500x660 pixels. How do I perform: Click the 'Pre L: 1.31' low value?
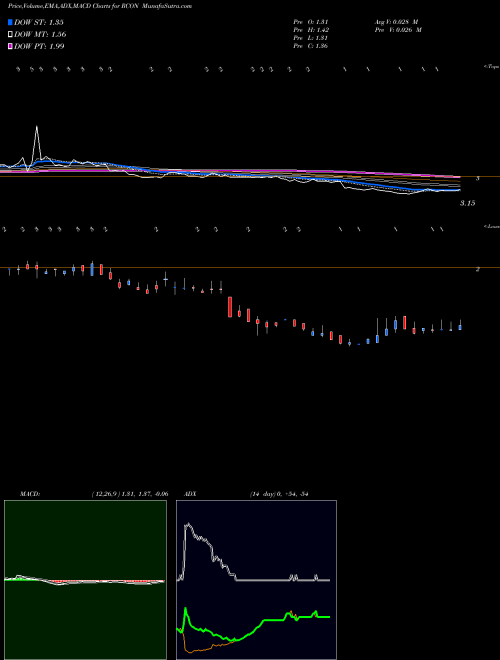[311, 38]
